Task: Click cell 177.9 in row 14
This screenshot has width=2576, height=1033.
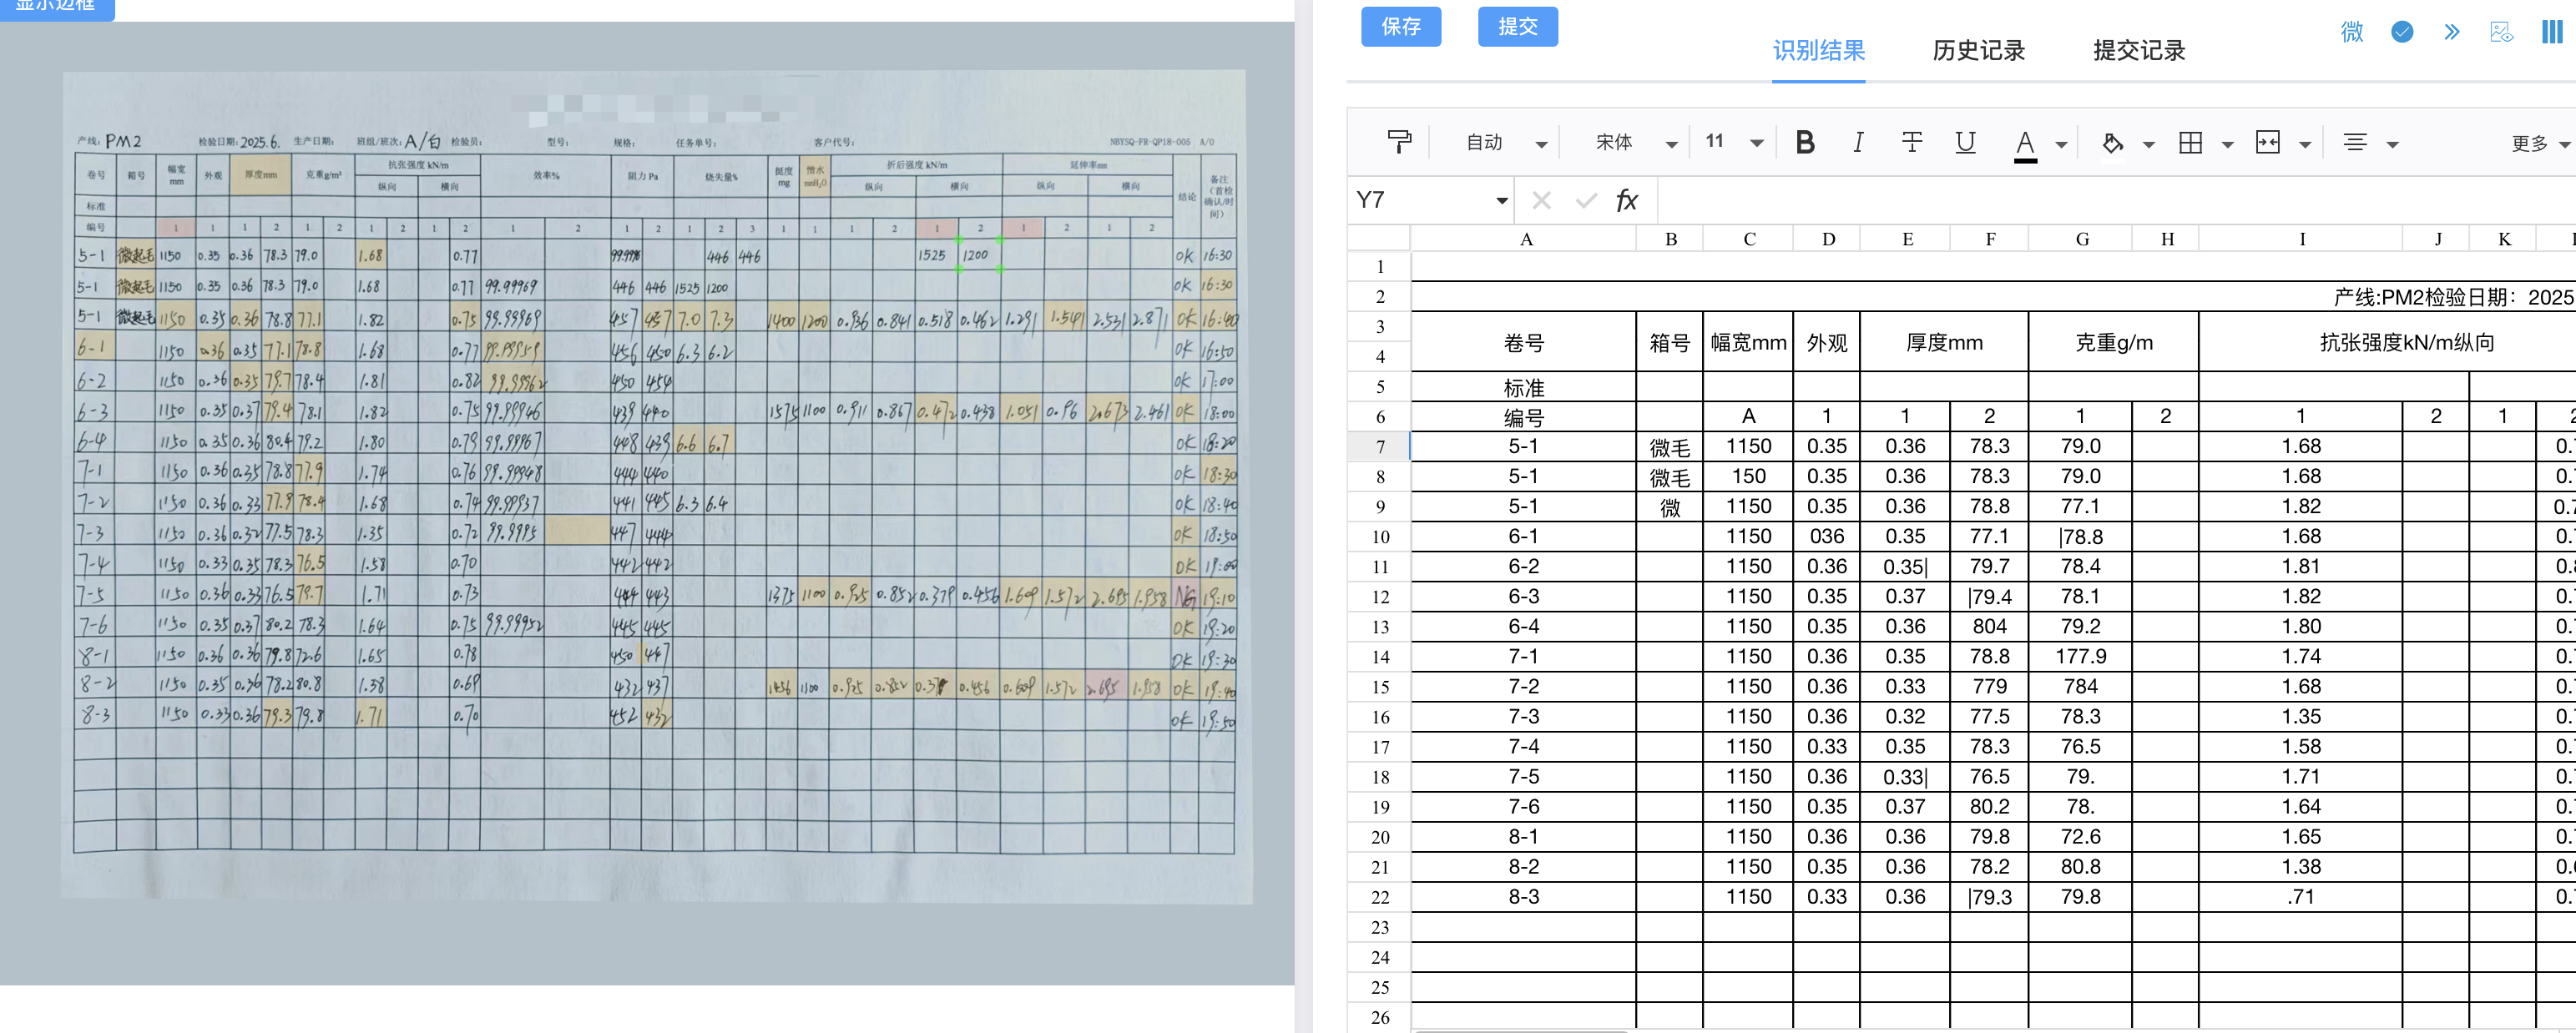Action: (2081, 657)
